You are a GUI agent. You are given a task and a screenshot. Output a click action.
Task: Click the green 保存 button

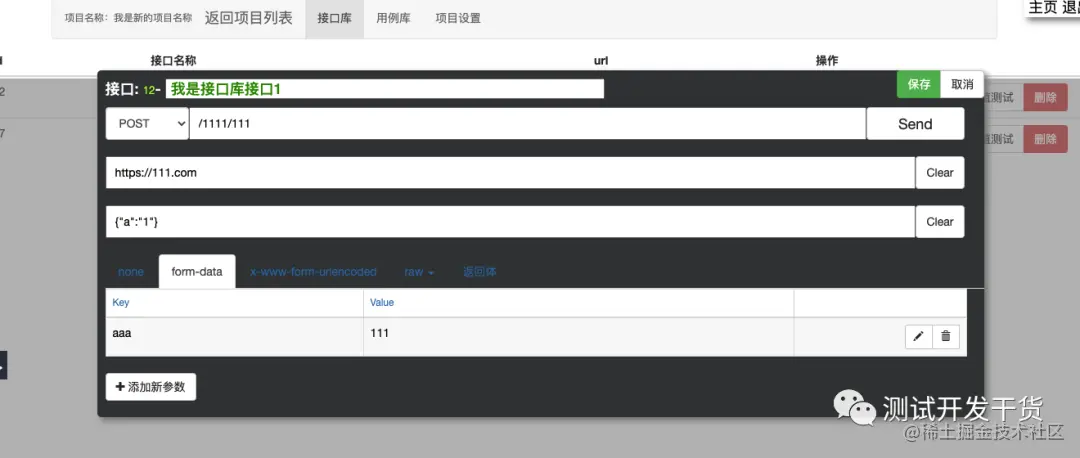click(x=919, y=85)
